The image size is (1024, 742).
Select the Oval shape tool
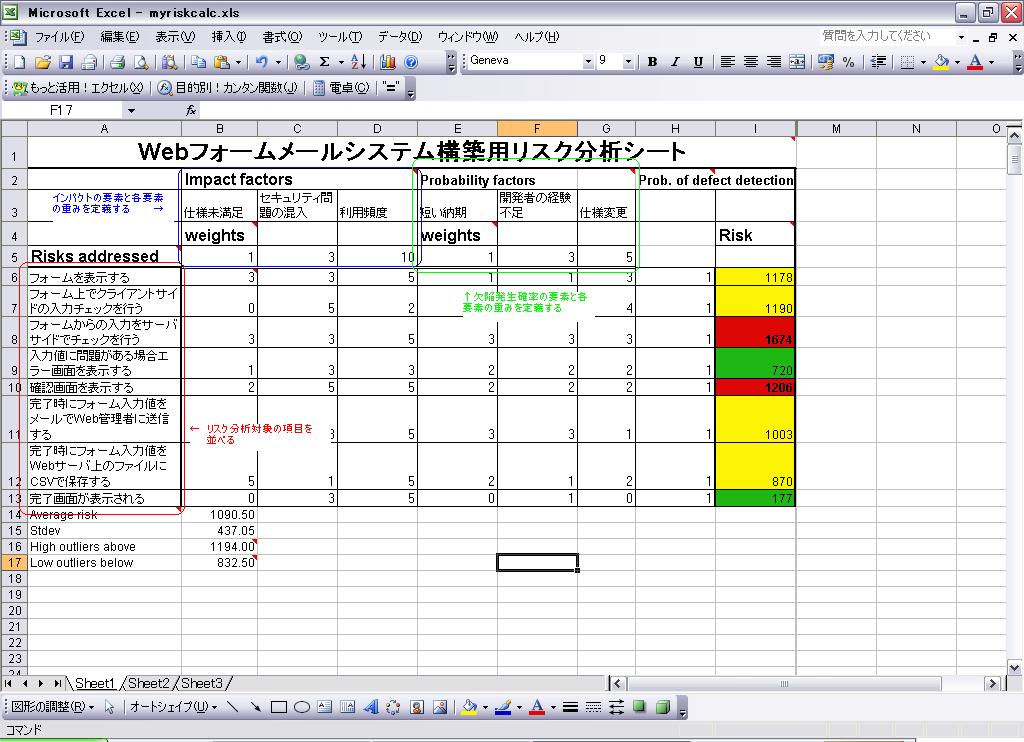tap(301, 708)
